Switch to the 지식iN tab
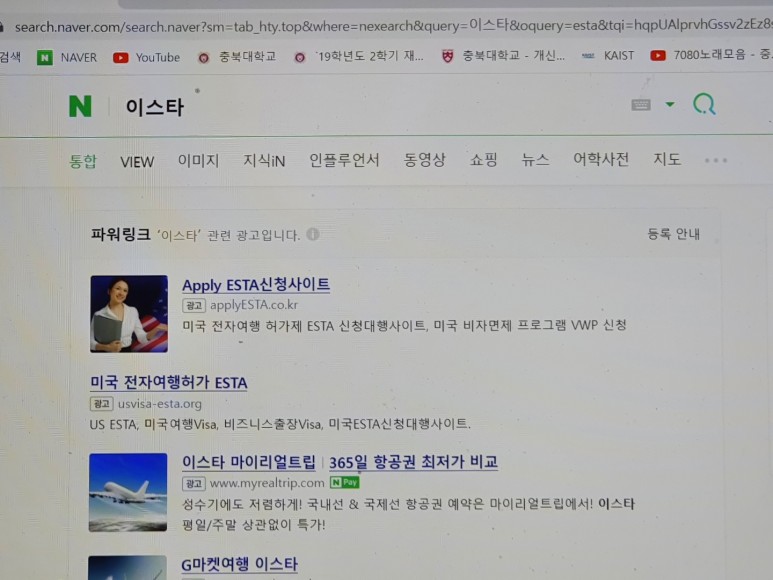The height and width of the screenshot is (580, 773). (264, 161)
